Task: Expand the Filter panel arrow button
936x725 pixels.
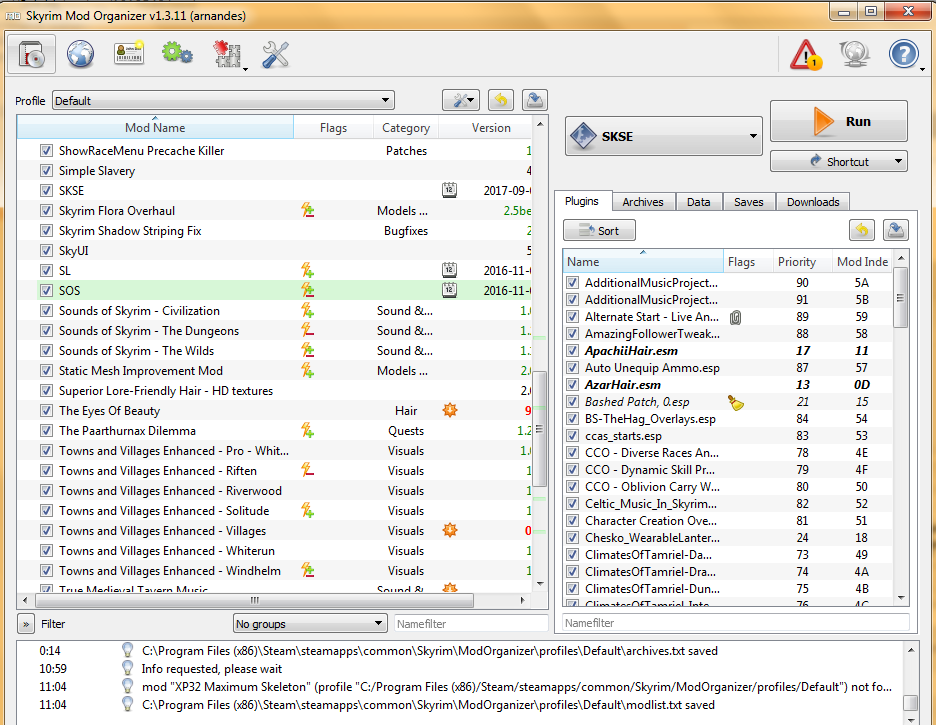Action: click(26, 624)
